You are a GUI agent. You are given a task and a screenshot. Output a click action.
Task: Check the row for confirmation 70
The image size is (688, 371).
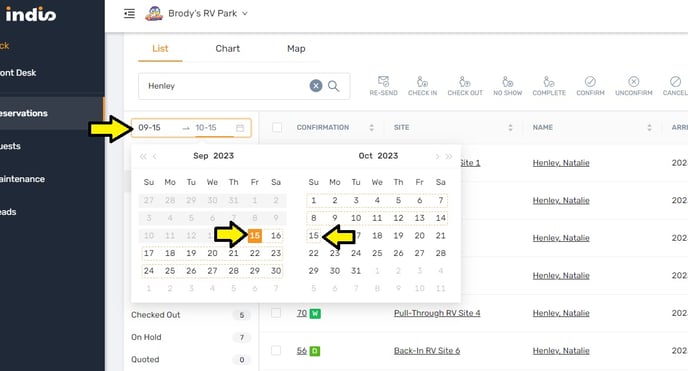point(276,313)
